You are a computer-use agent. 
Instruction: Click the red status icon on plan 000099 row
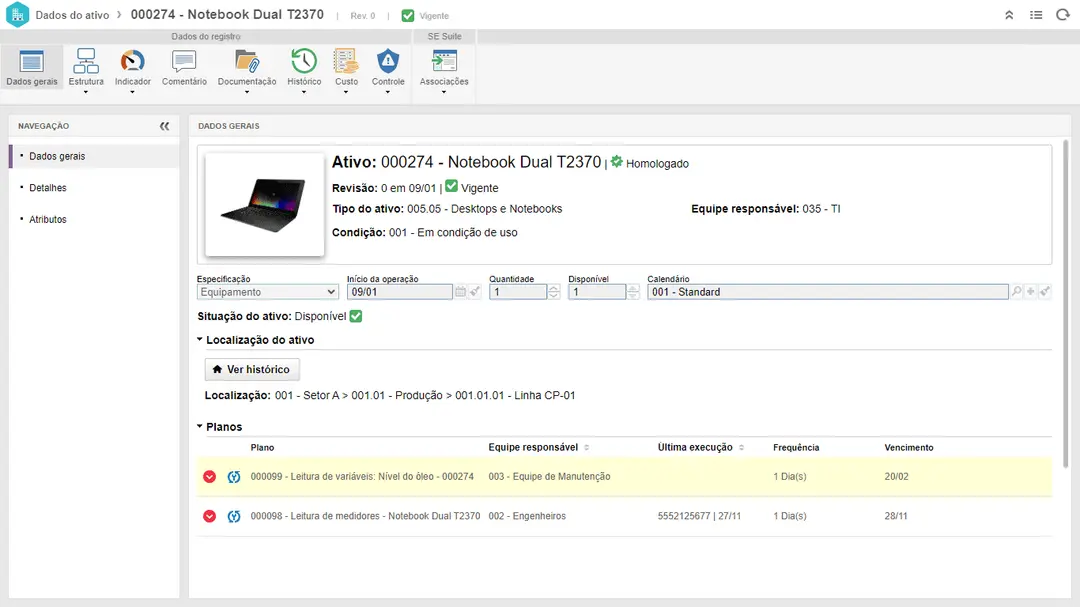(x=209, y=477)
